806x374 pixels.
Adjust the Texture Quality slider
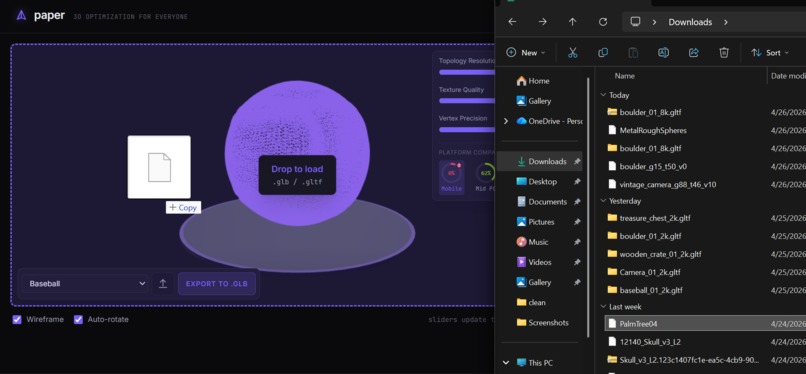(x=466, y=101)
